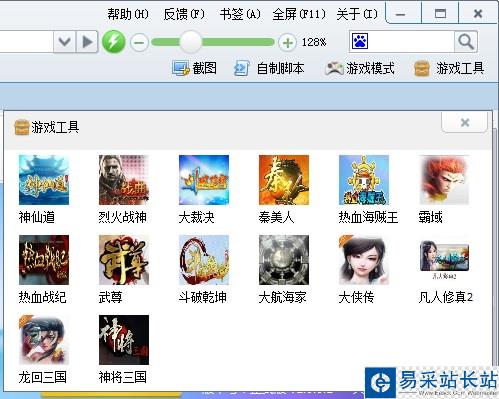This screenshot has height=399, width=499.
Task: Open the 斗破乾坤 game icon
Action: [204, 260]
